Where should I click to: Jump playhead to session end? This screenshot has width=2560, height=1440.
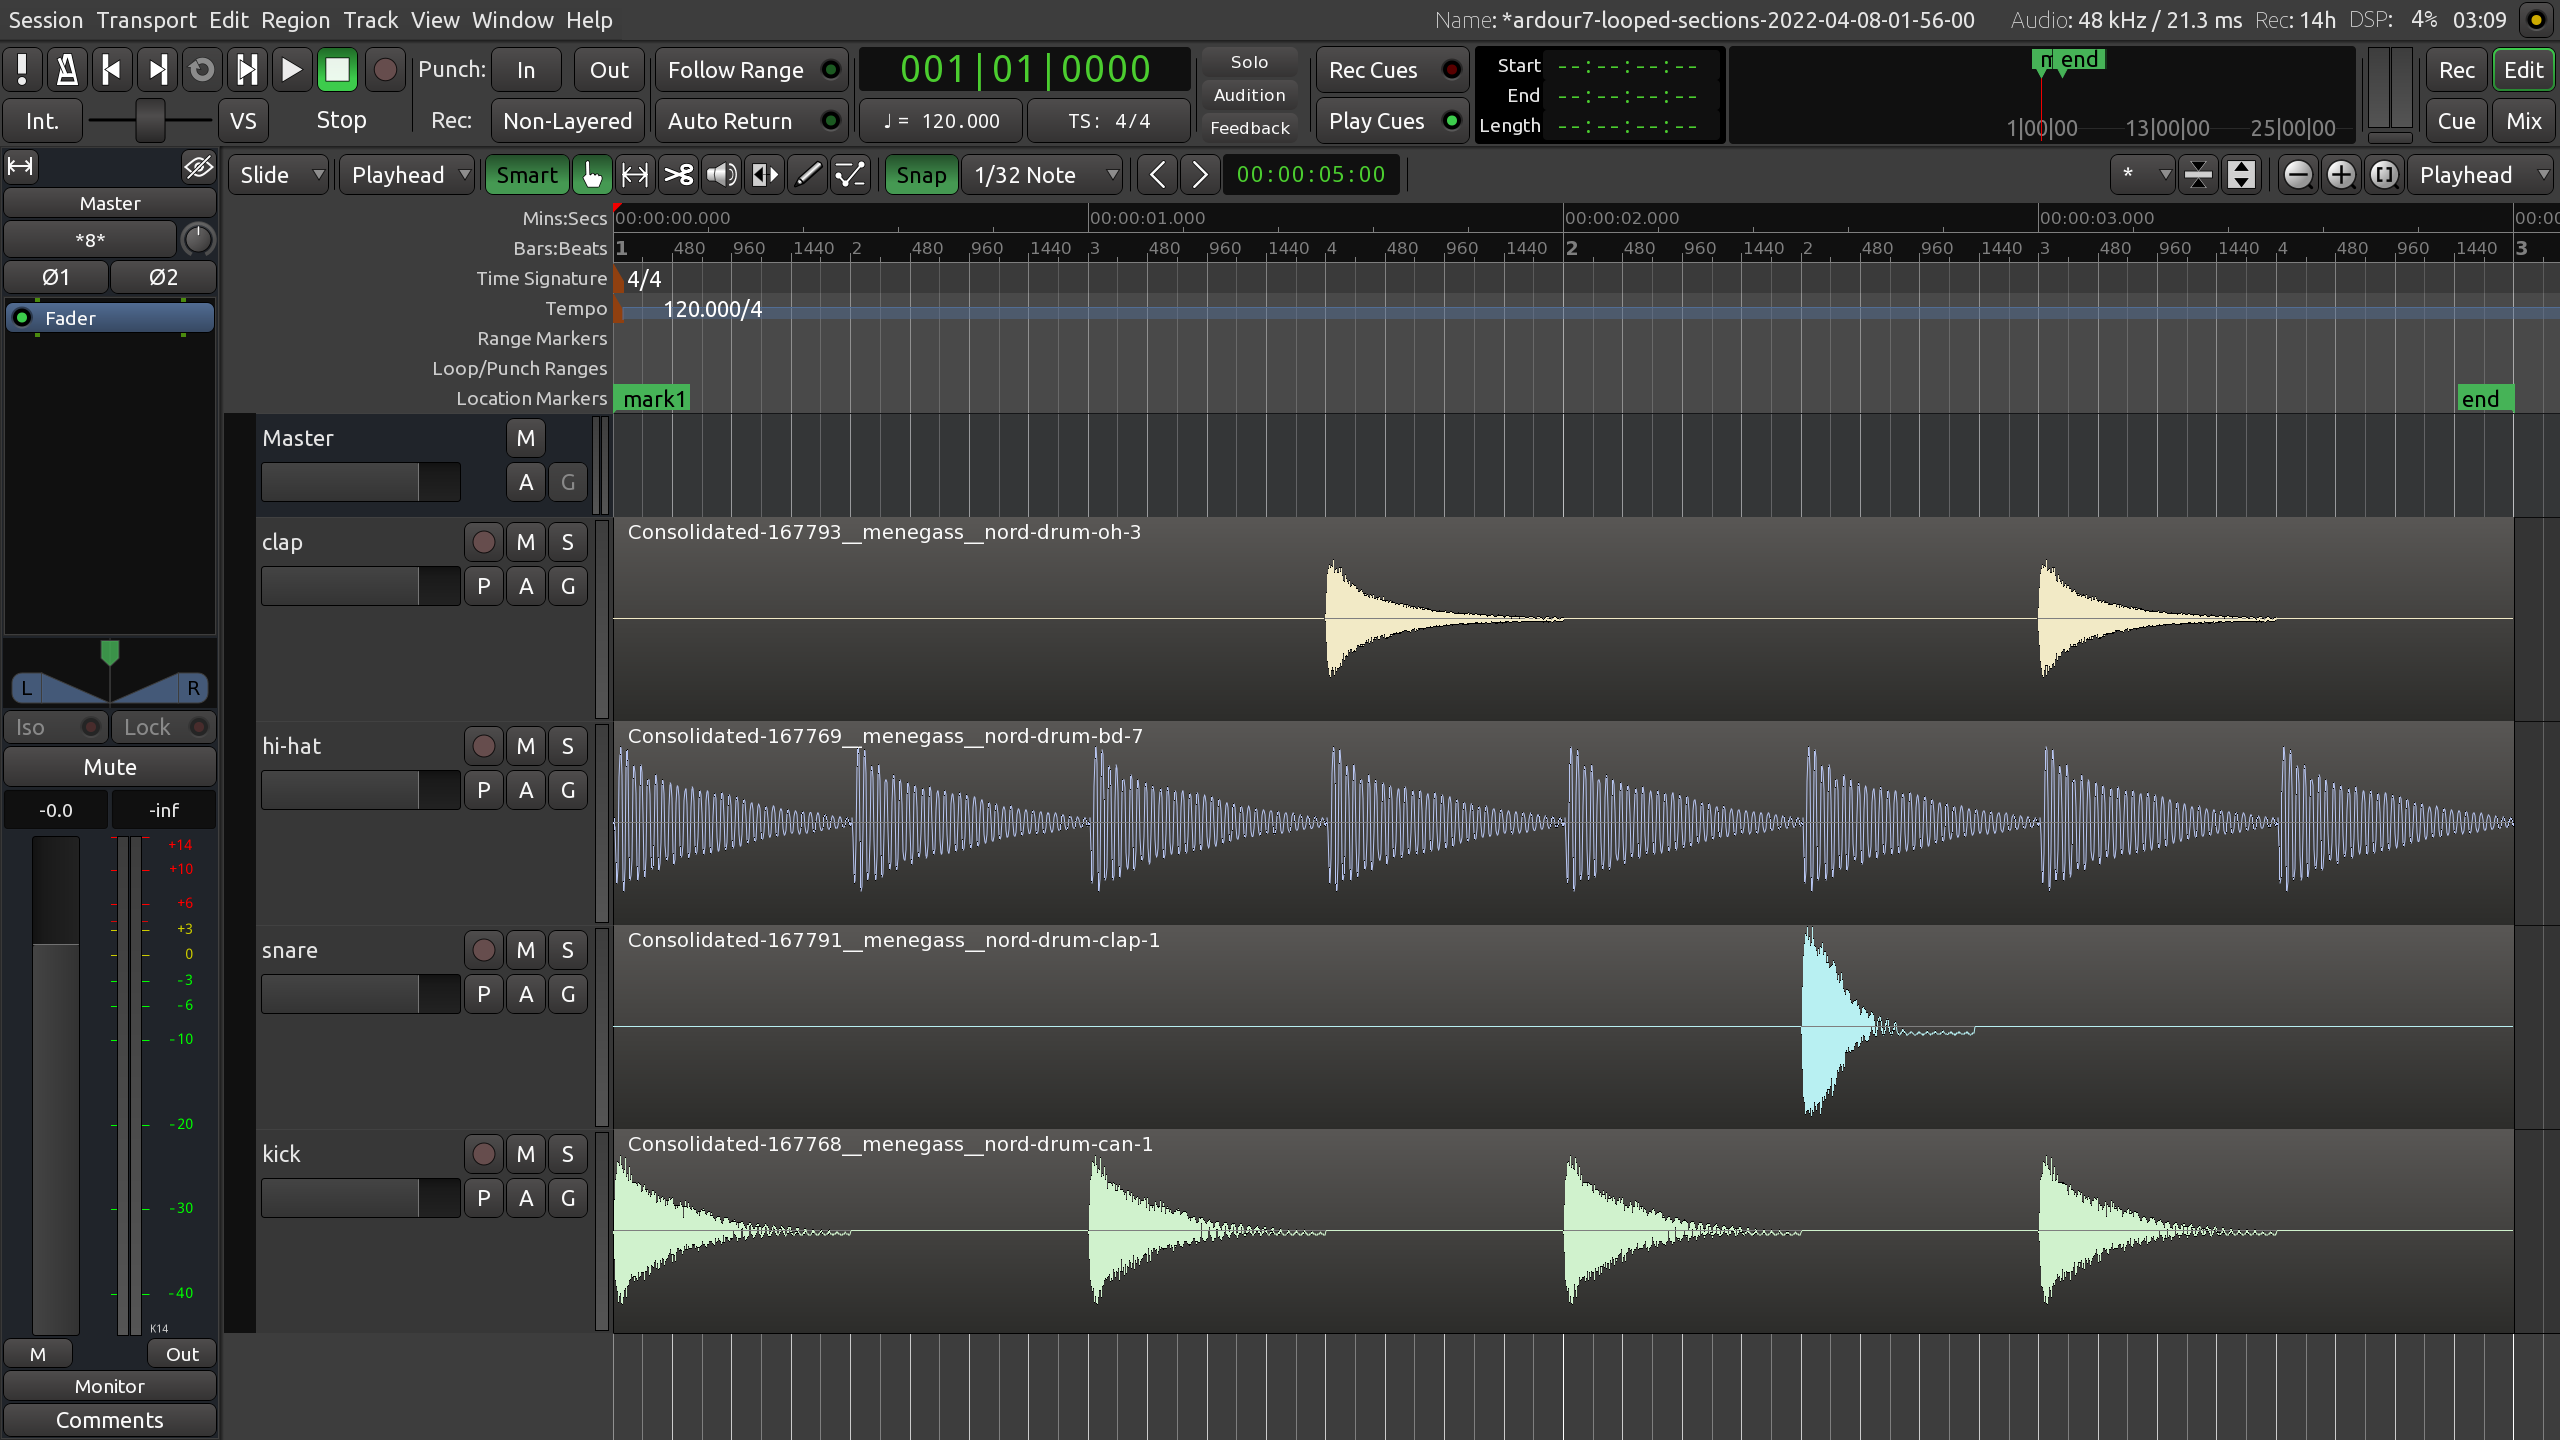click(x=157, y=70)
